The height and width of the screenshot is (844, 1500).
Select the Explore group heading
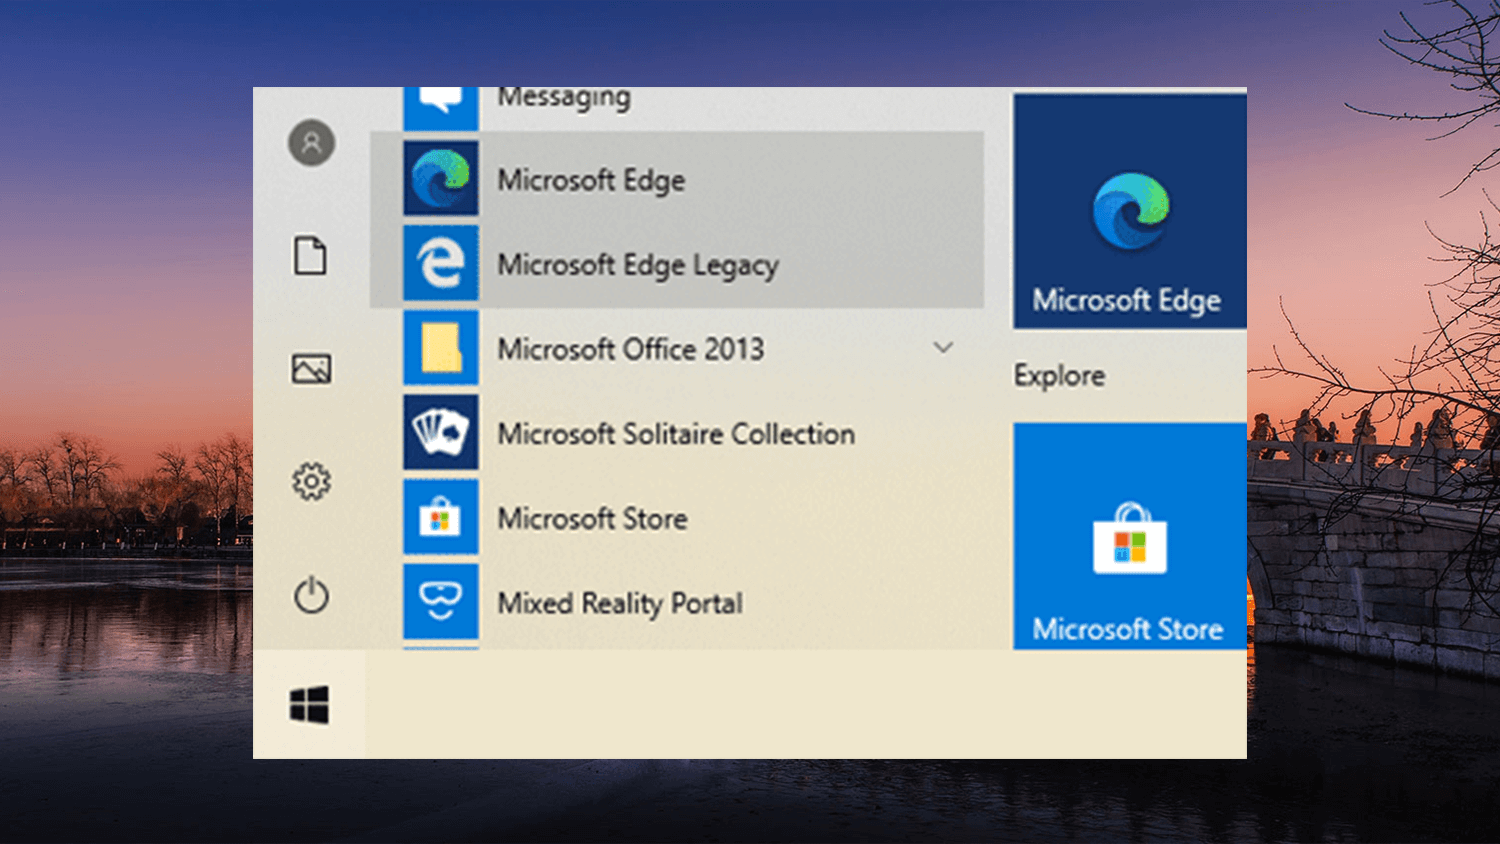tap(1059, 376)
